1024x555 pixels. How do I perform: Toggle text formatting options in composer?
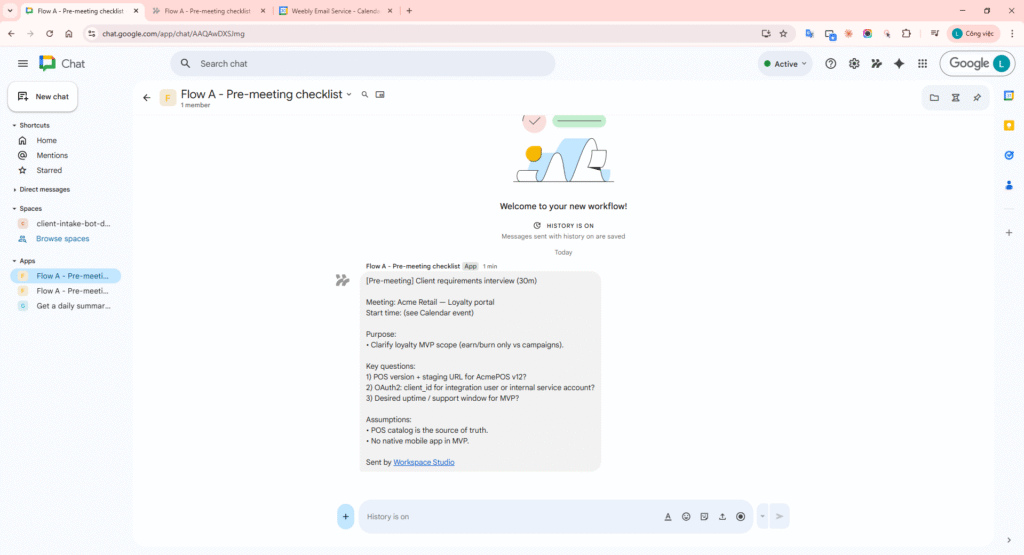[668, 517]
